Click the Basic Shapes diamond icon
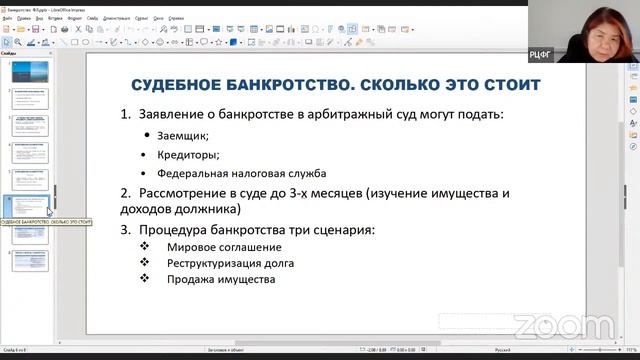Viewport: 640px width, 360px height. pos(145,42)
